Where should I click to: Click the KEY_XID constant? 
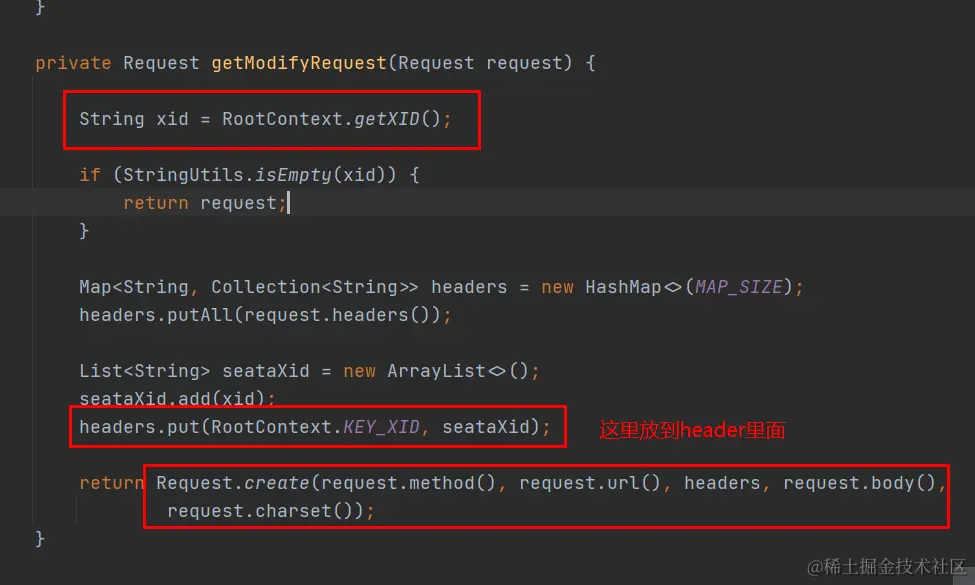point(381,426)
